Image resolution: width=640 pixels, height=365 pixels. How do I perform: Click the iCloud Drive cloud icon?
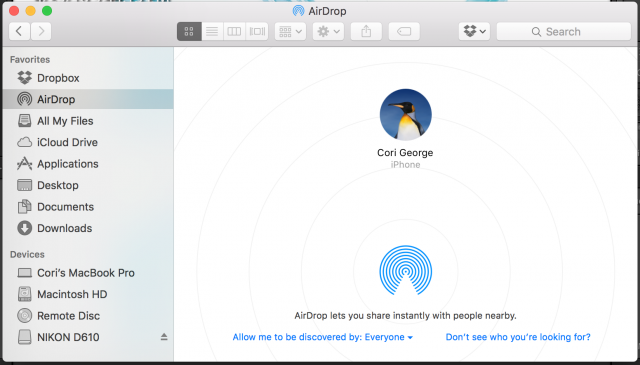24,142
